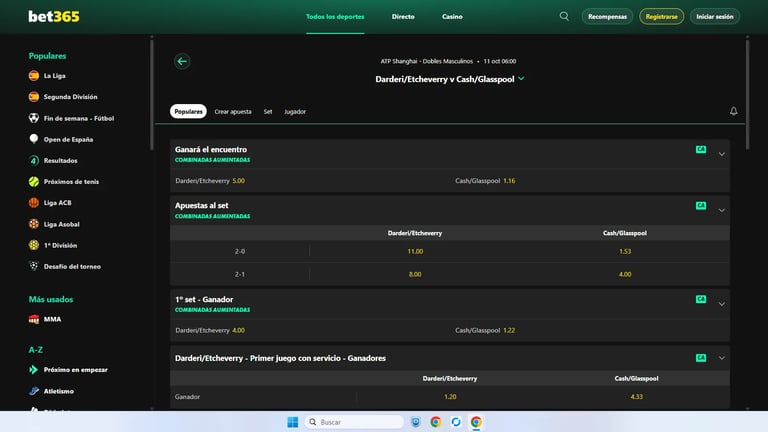Click the basketball icon for Liga ACB
The height and width of the screenshot is (432, 768).
tap(34, 202)
